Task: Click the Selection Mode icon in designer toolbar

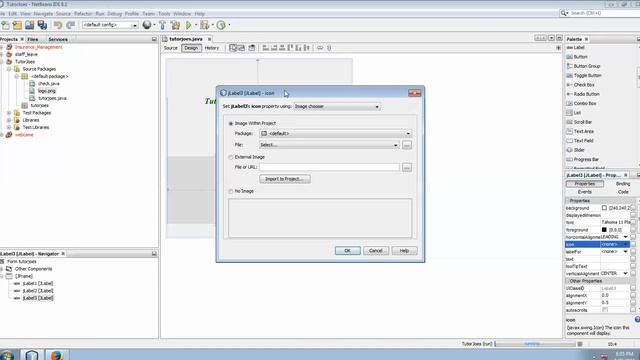Action: (x=233, y=48)
